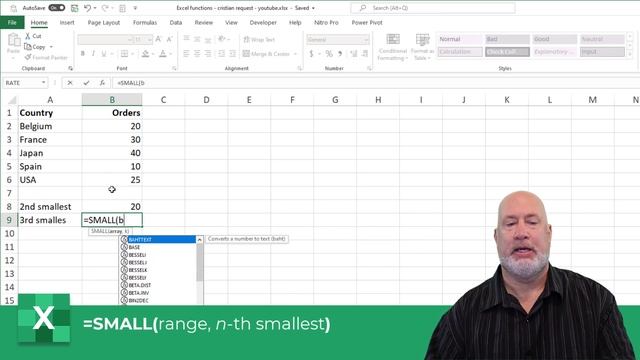Open the Copy options dropdown arrow
This screenshot has width=640, height=360.
(51, 47)
